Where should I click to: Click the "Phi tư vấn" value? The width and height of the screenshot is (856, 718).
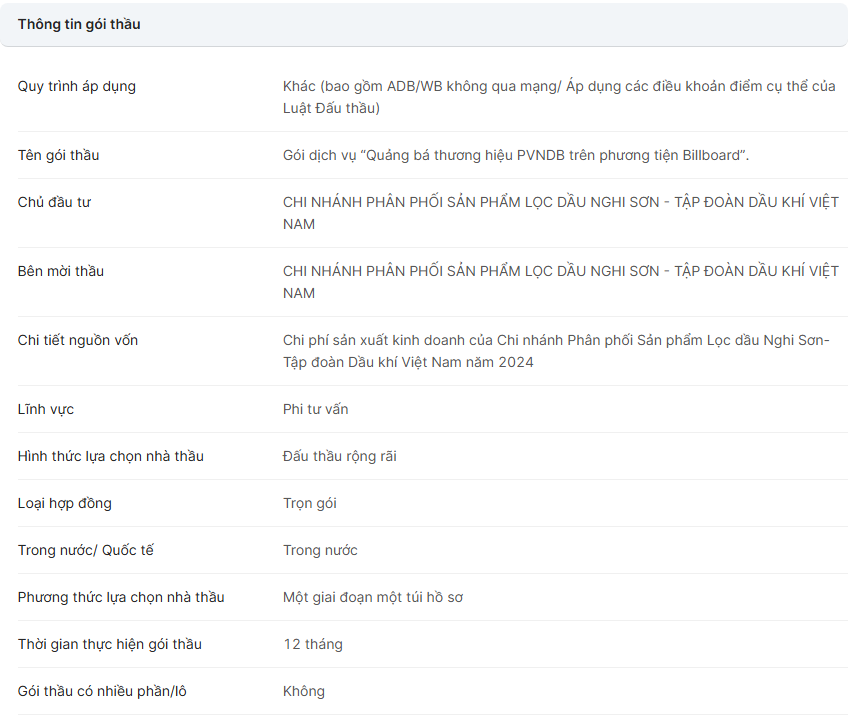point(316,409)
